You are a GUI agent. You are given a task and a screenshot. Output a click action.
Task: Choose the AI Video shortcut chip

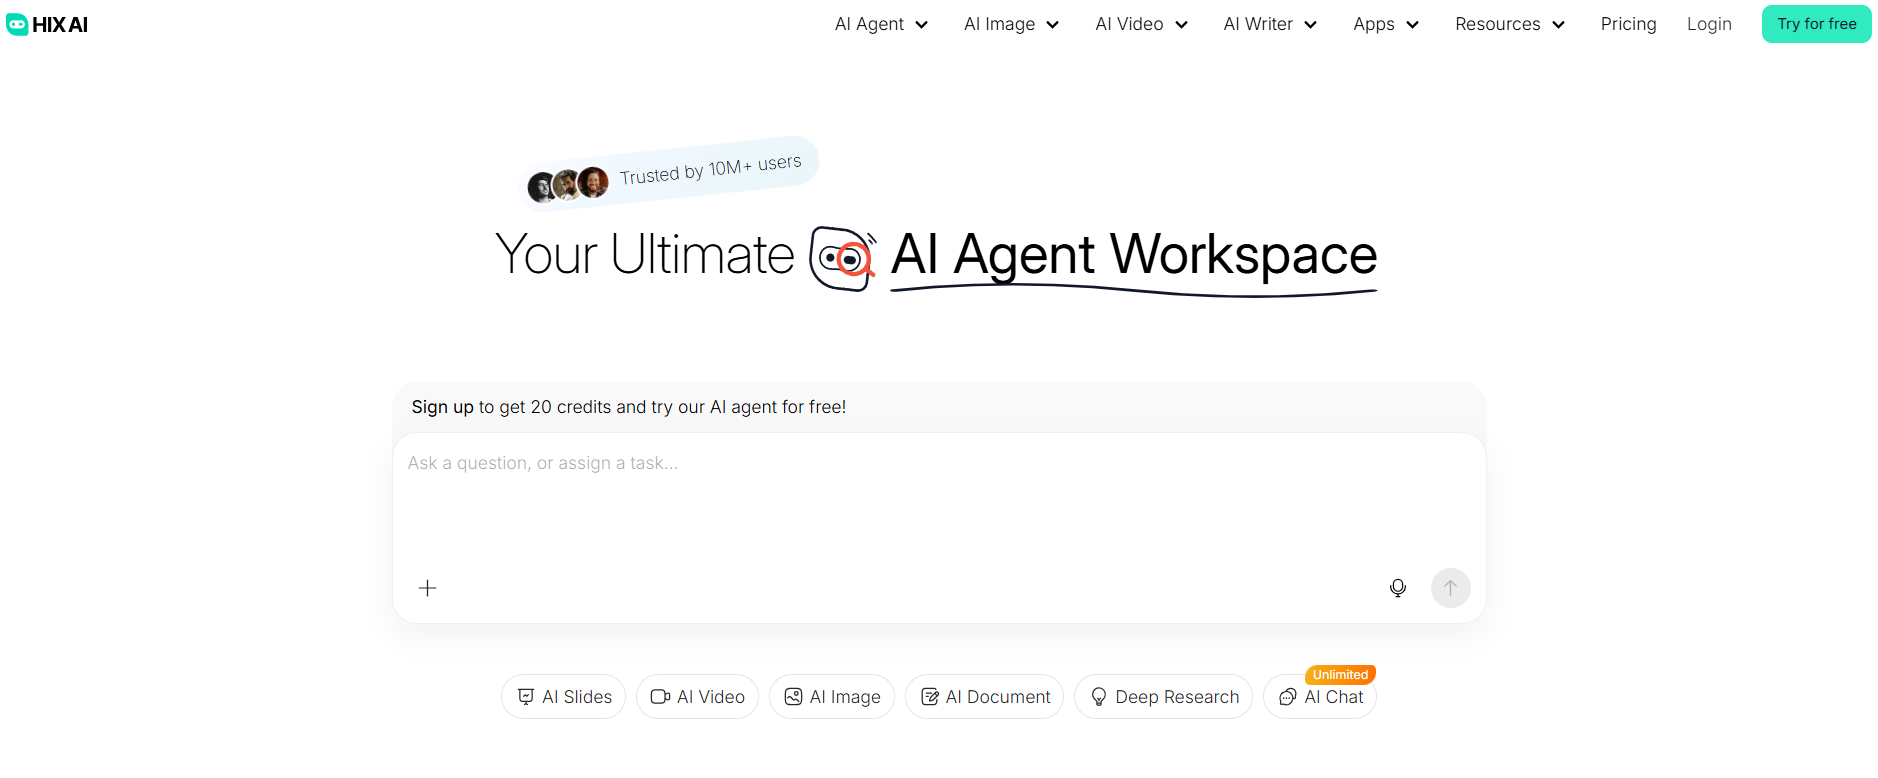(697, 697)
